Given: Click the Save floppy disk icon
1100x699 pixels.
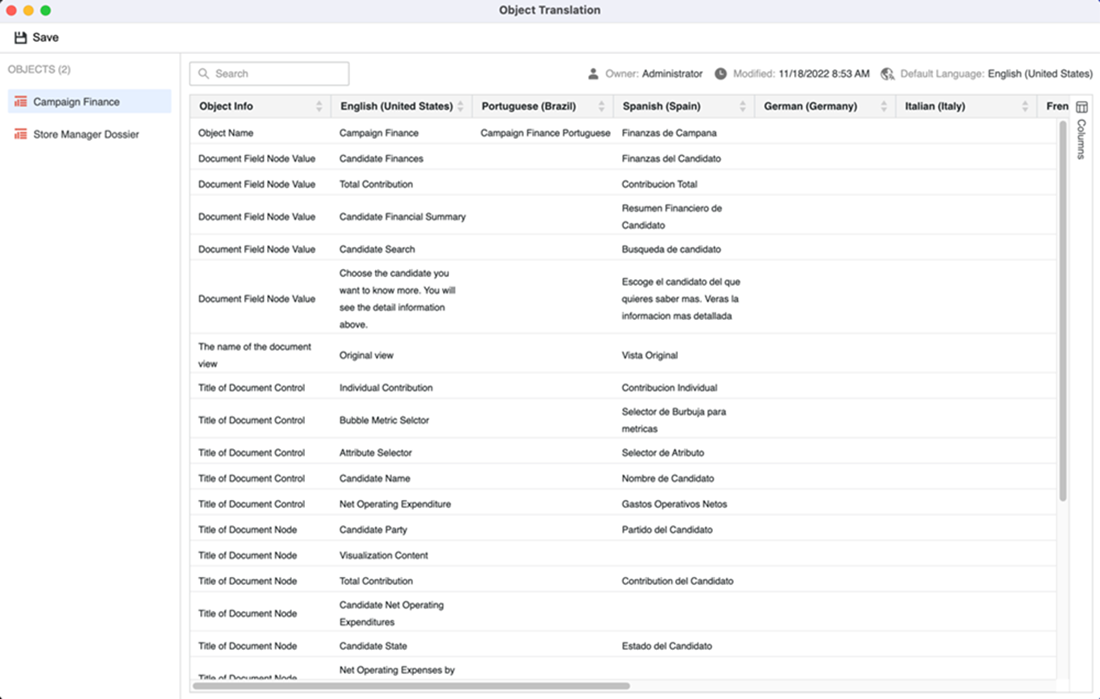Looking at the screenshot, I should tap(20, 38).
